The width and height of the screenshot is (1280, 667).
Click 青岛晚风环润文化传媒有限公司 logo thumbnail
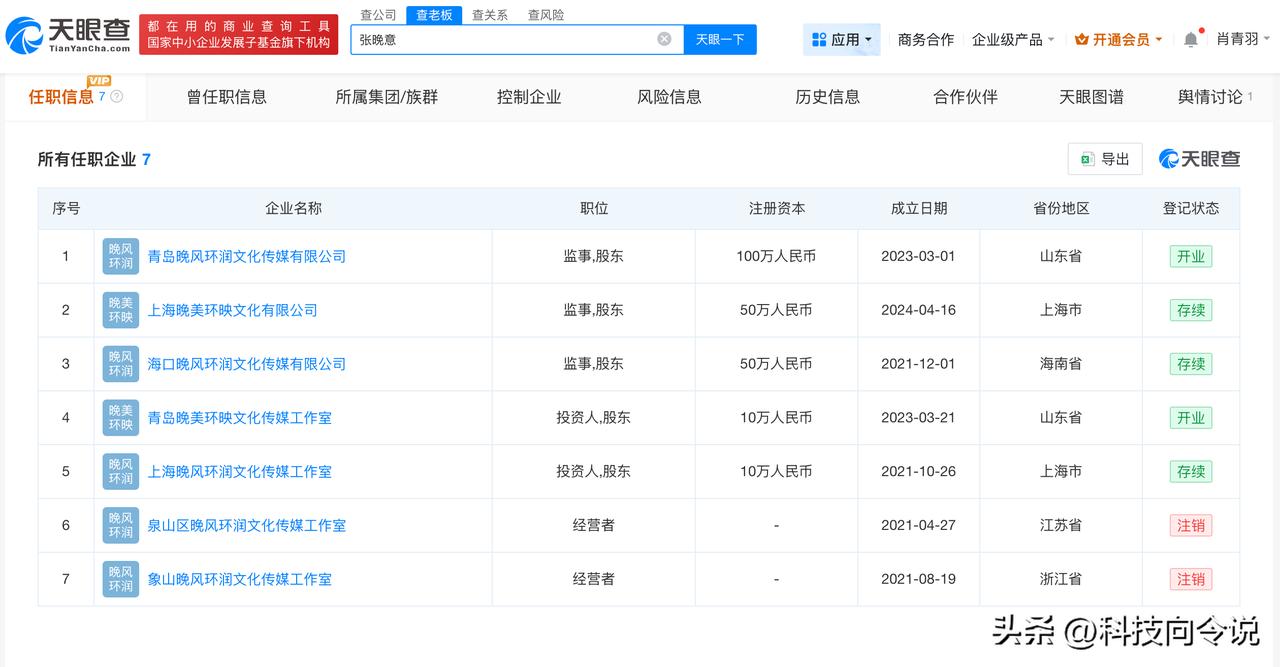[121, 256]
